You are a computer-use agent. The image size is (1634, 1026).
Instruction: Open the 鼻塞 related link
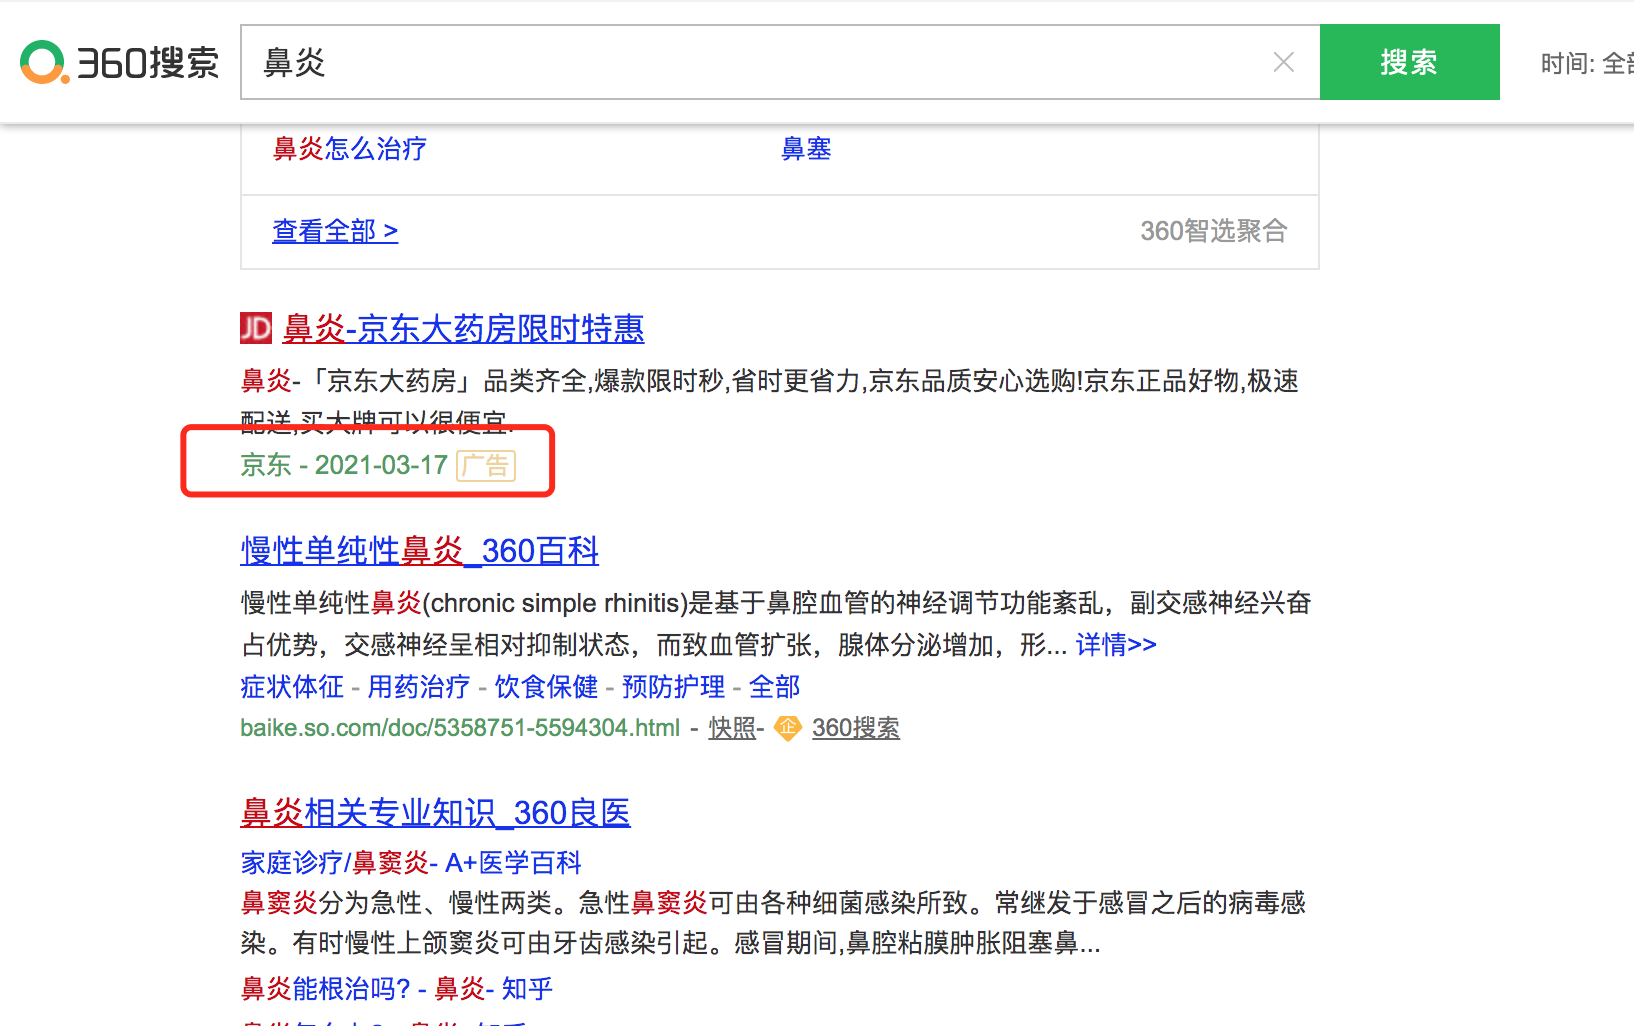(x=806, y=149)
